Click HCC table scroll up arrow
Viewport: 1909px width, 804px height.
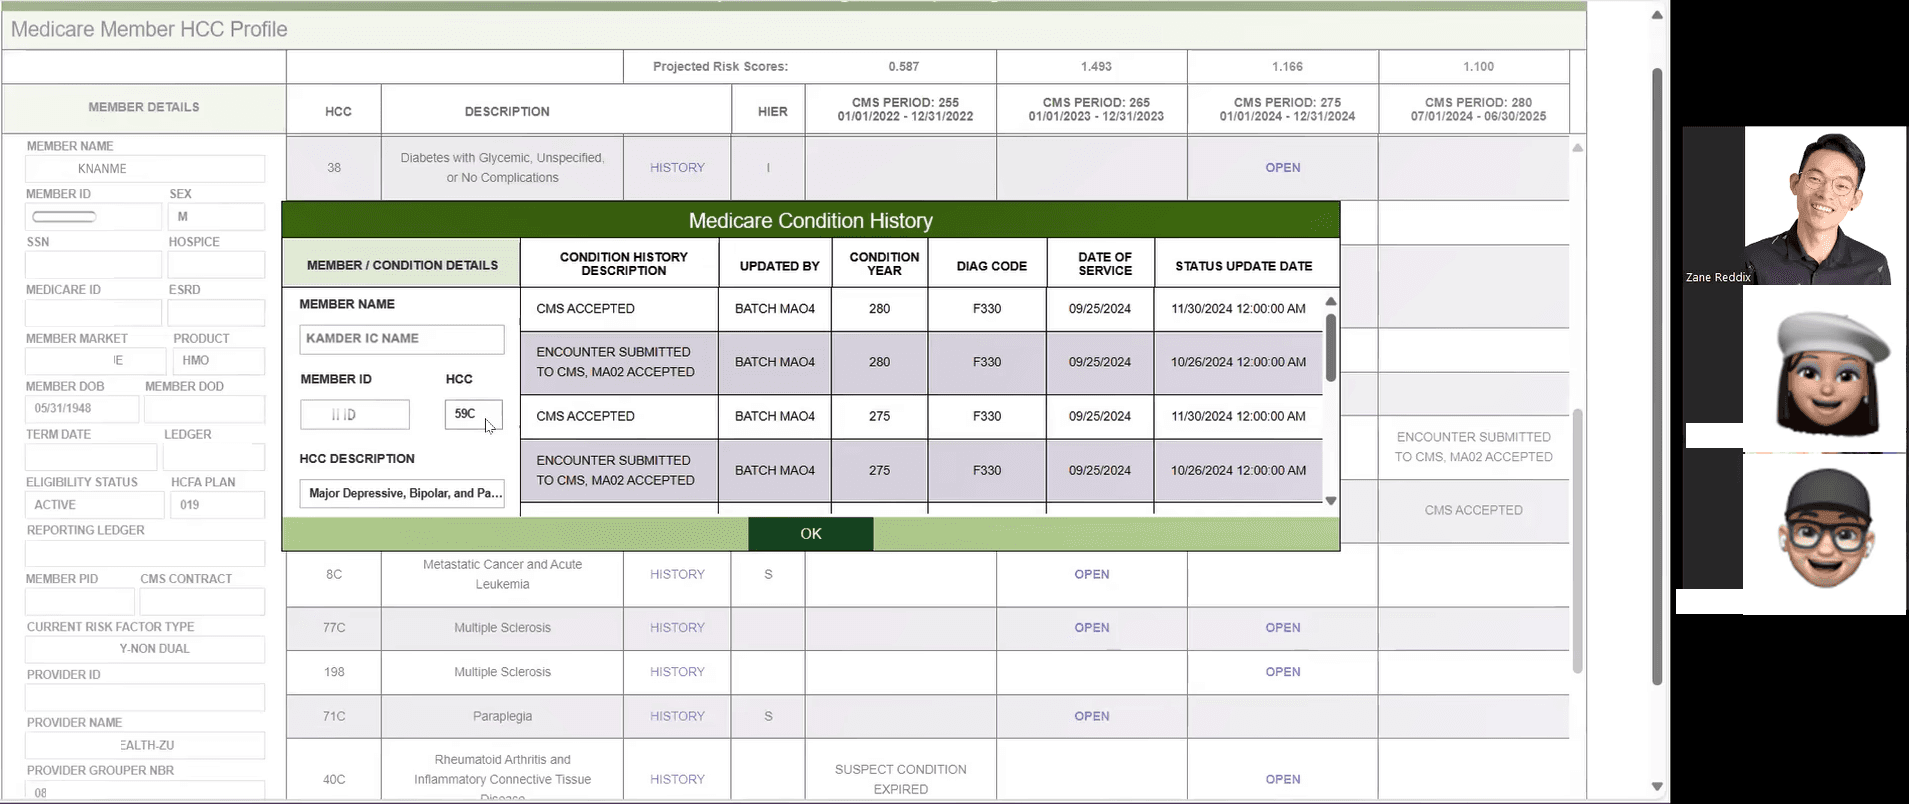[x=1577, y=148]
